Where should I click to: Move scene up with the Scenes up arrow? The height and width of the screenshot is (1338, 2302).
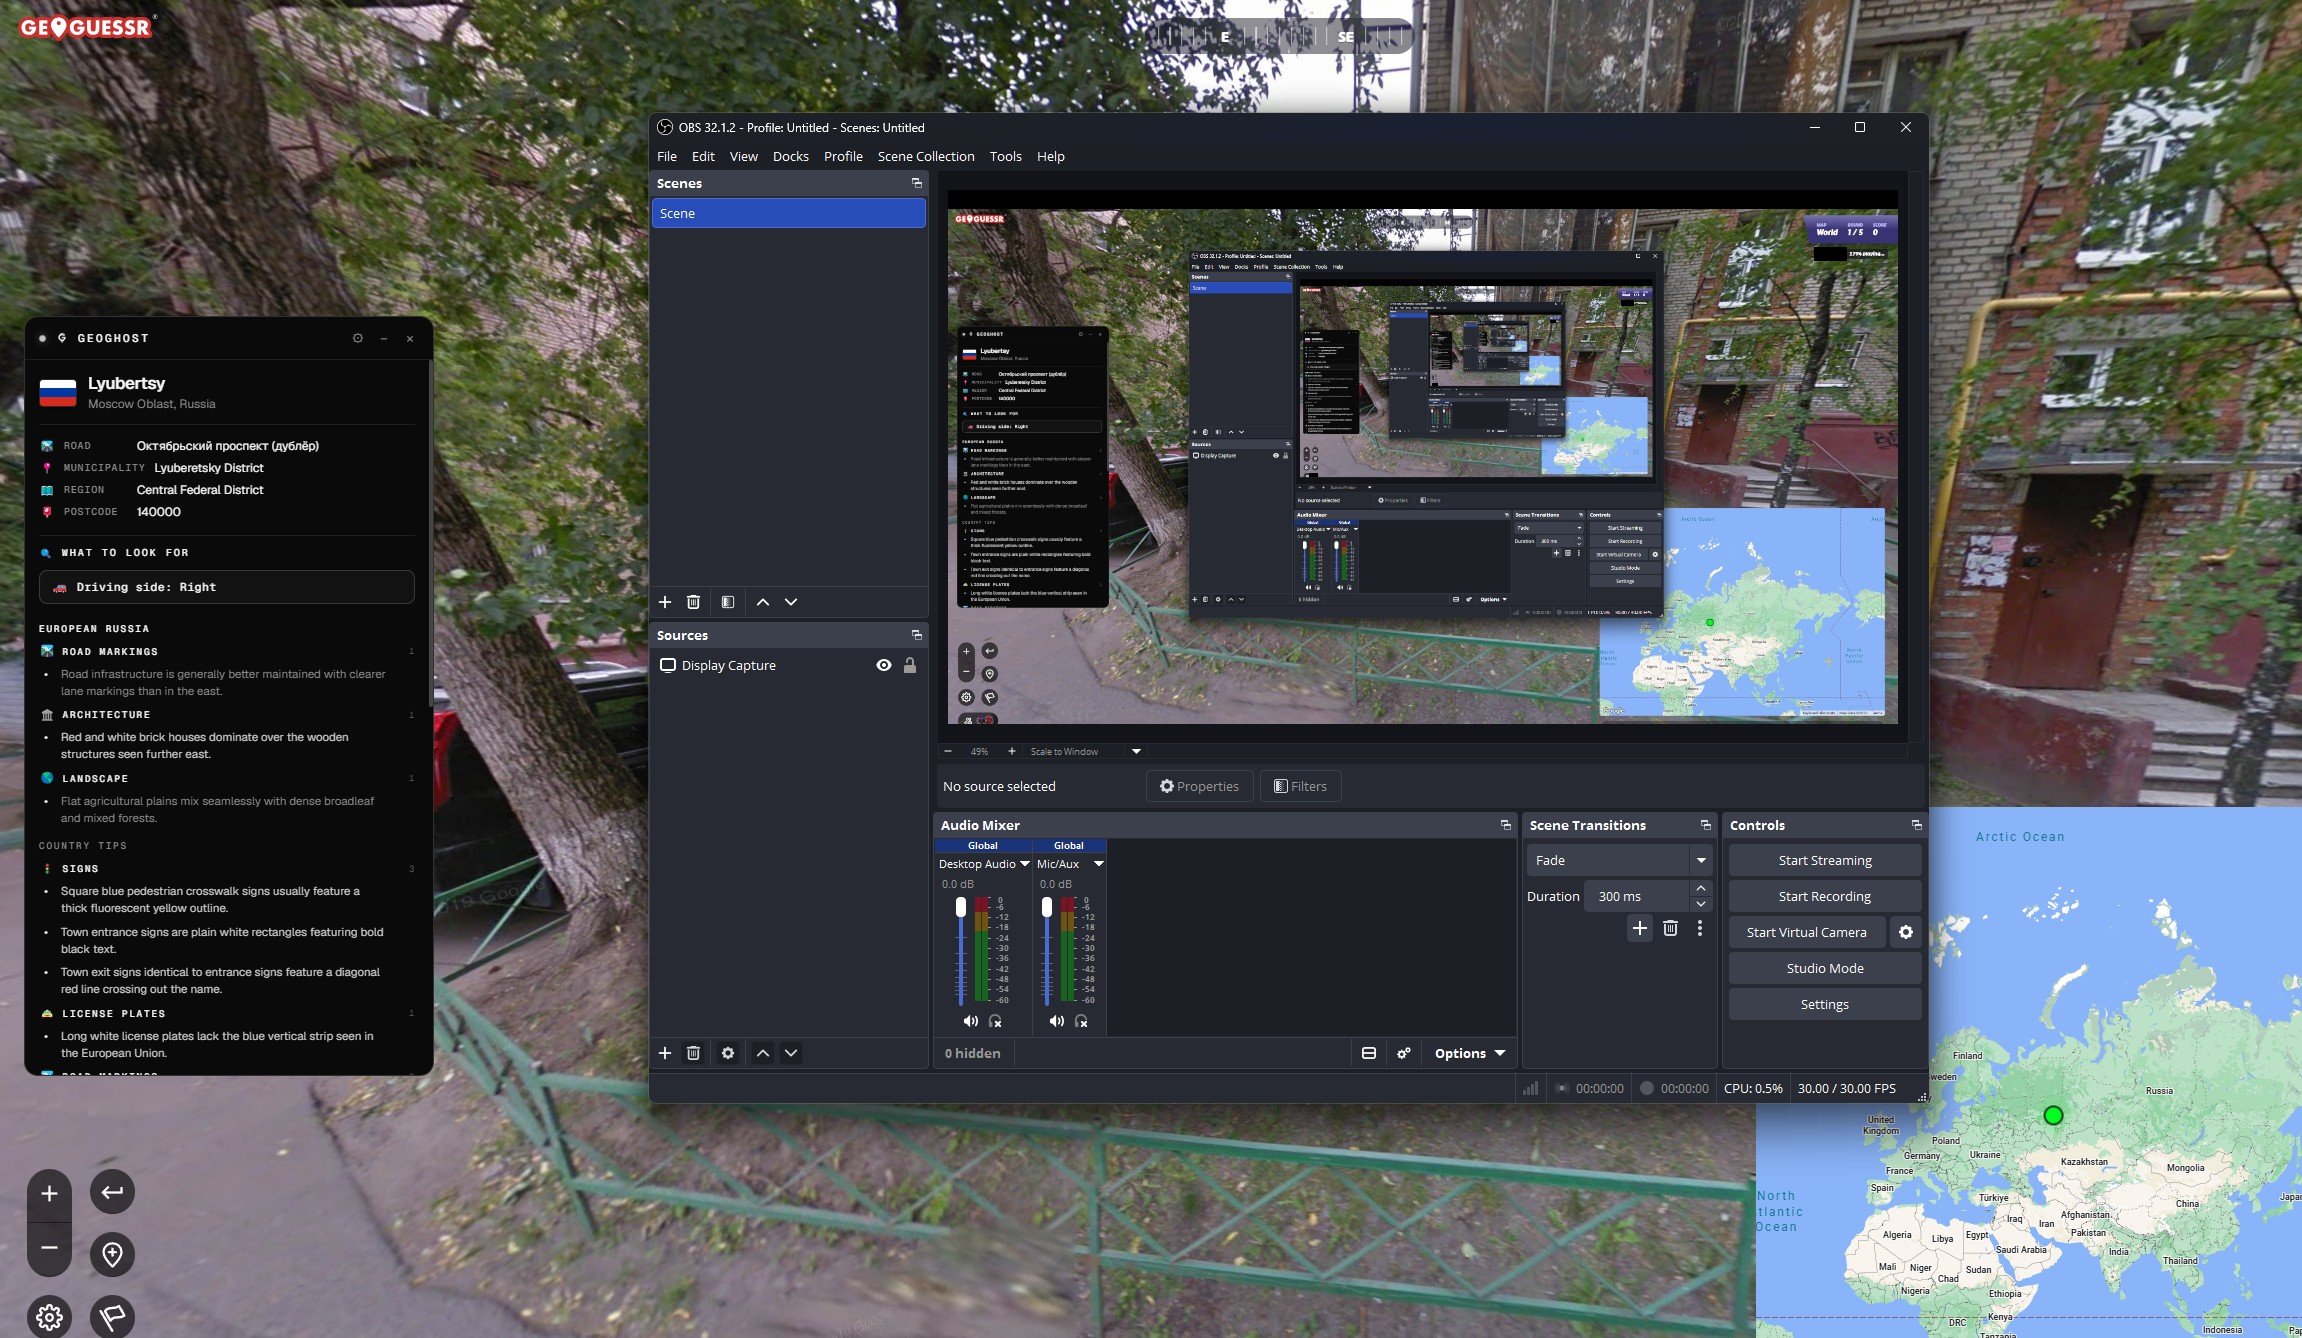click(763, 602)
